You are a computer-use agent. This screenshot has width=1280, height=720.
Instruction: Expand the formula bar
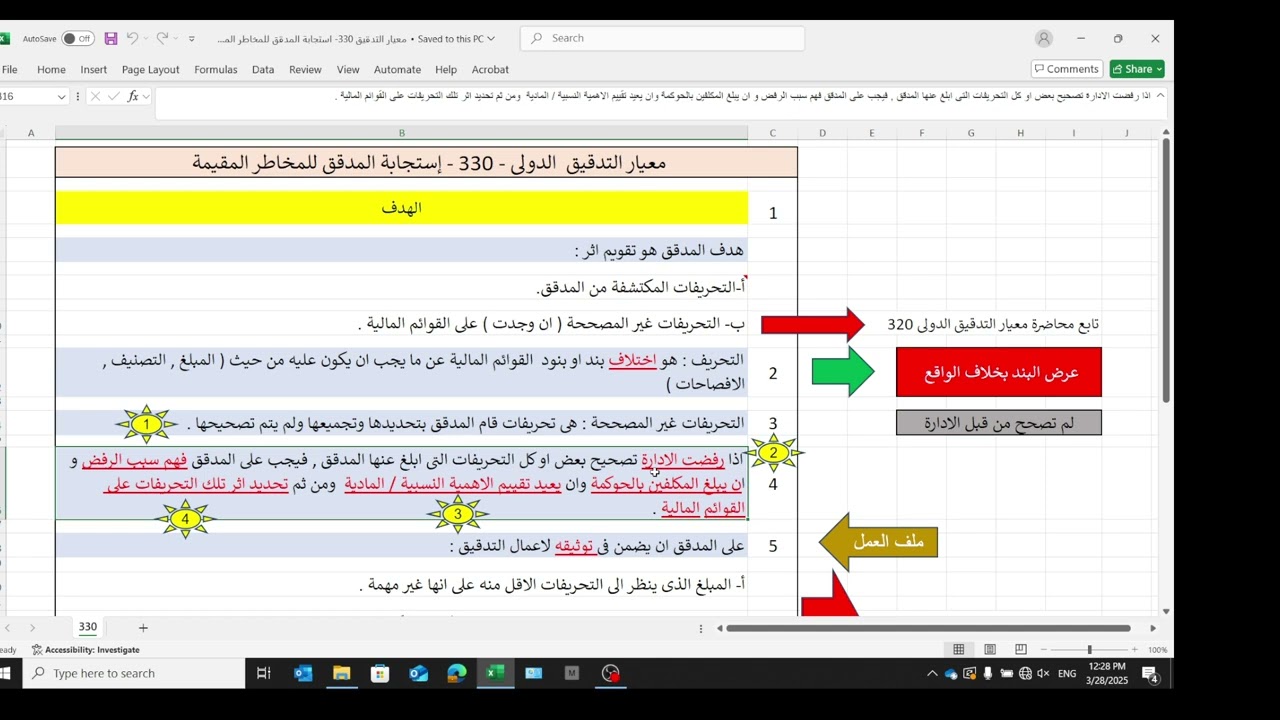pyautogui.click(x=1159, y=96)
